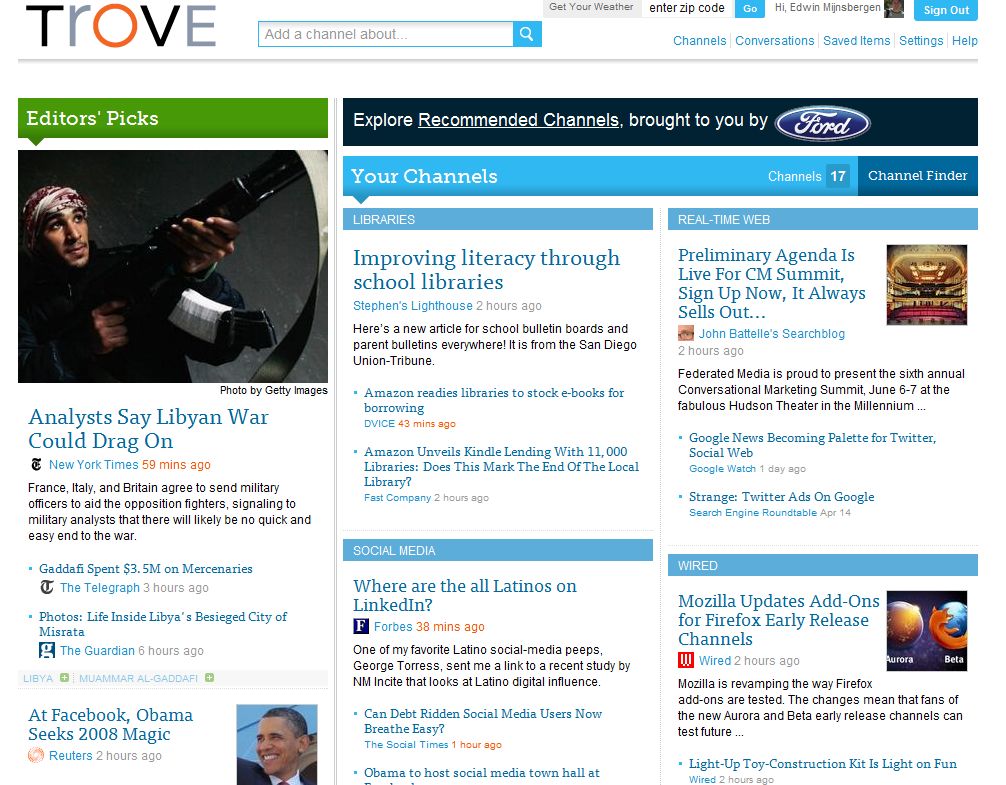Open 'Light-Up Toy-Construction Kit Is Light on Fun'

click(x=823, y=763)
